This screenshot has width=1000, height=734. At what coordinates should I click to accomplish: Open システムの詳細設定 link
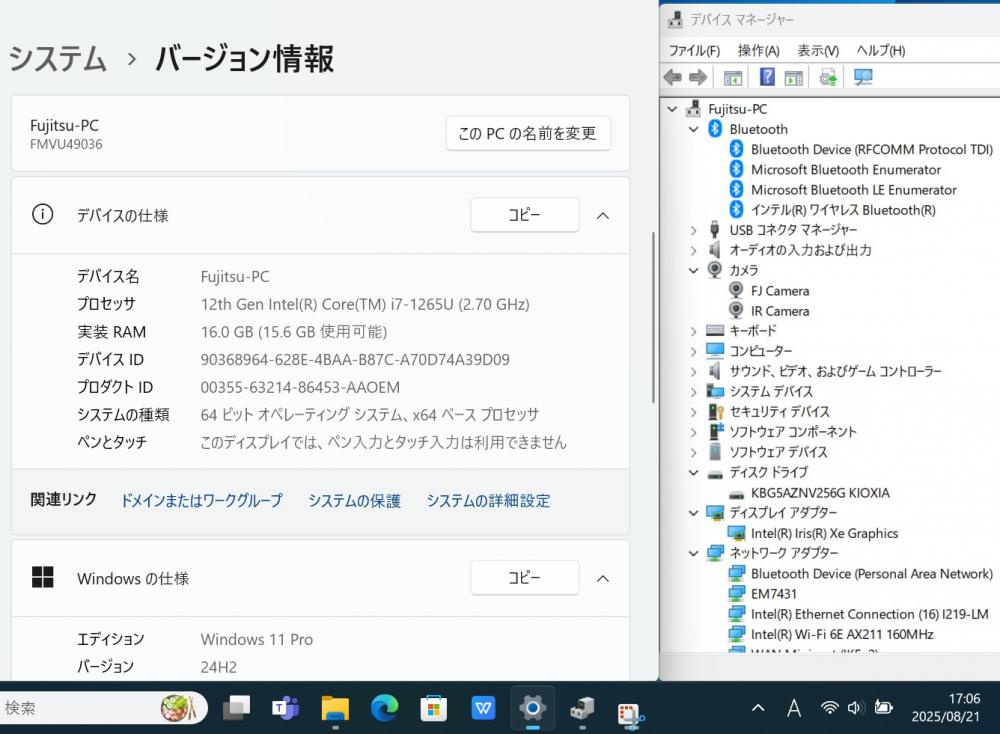(x=489, y=501)
